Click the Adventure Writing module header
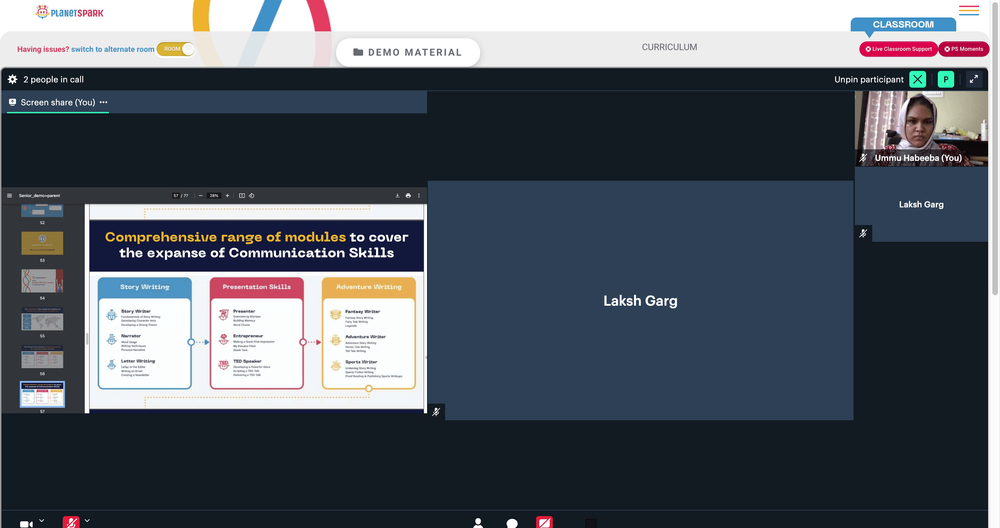Image resolution: width=1000 pixels, height=528 pixels. (369, 287)
